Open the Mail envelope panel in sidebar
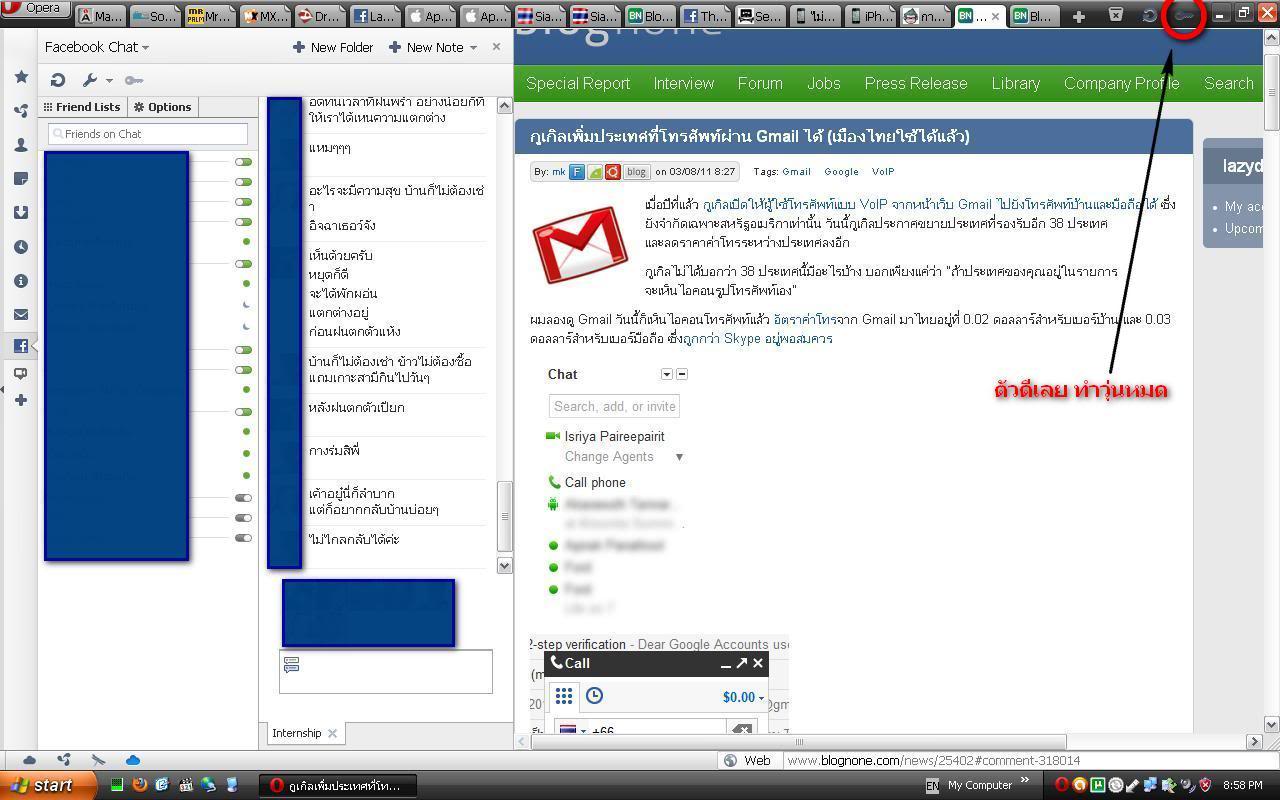The image size is (1280, 800). click(x=21, y=315)
